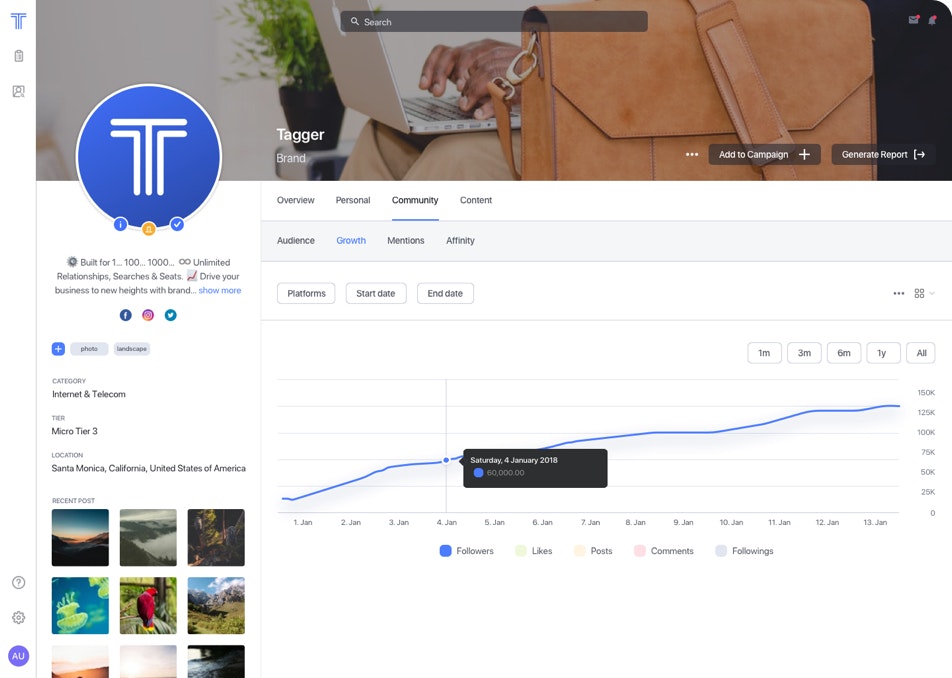The image size is (952, 678).
Task: Open the Affinity sub-tab
Action: coord(460,241)
